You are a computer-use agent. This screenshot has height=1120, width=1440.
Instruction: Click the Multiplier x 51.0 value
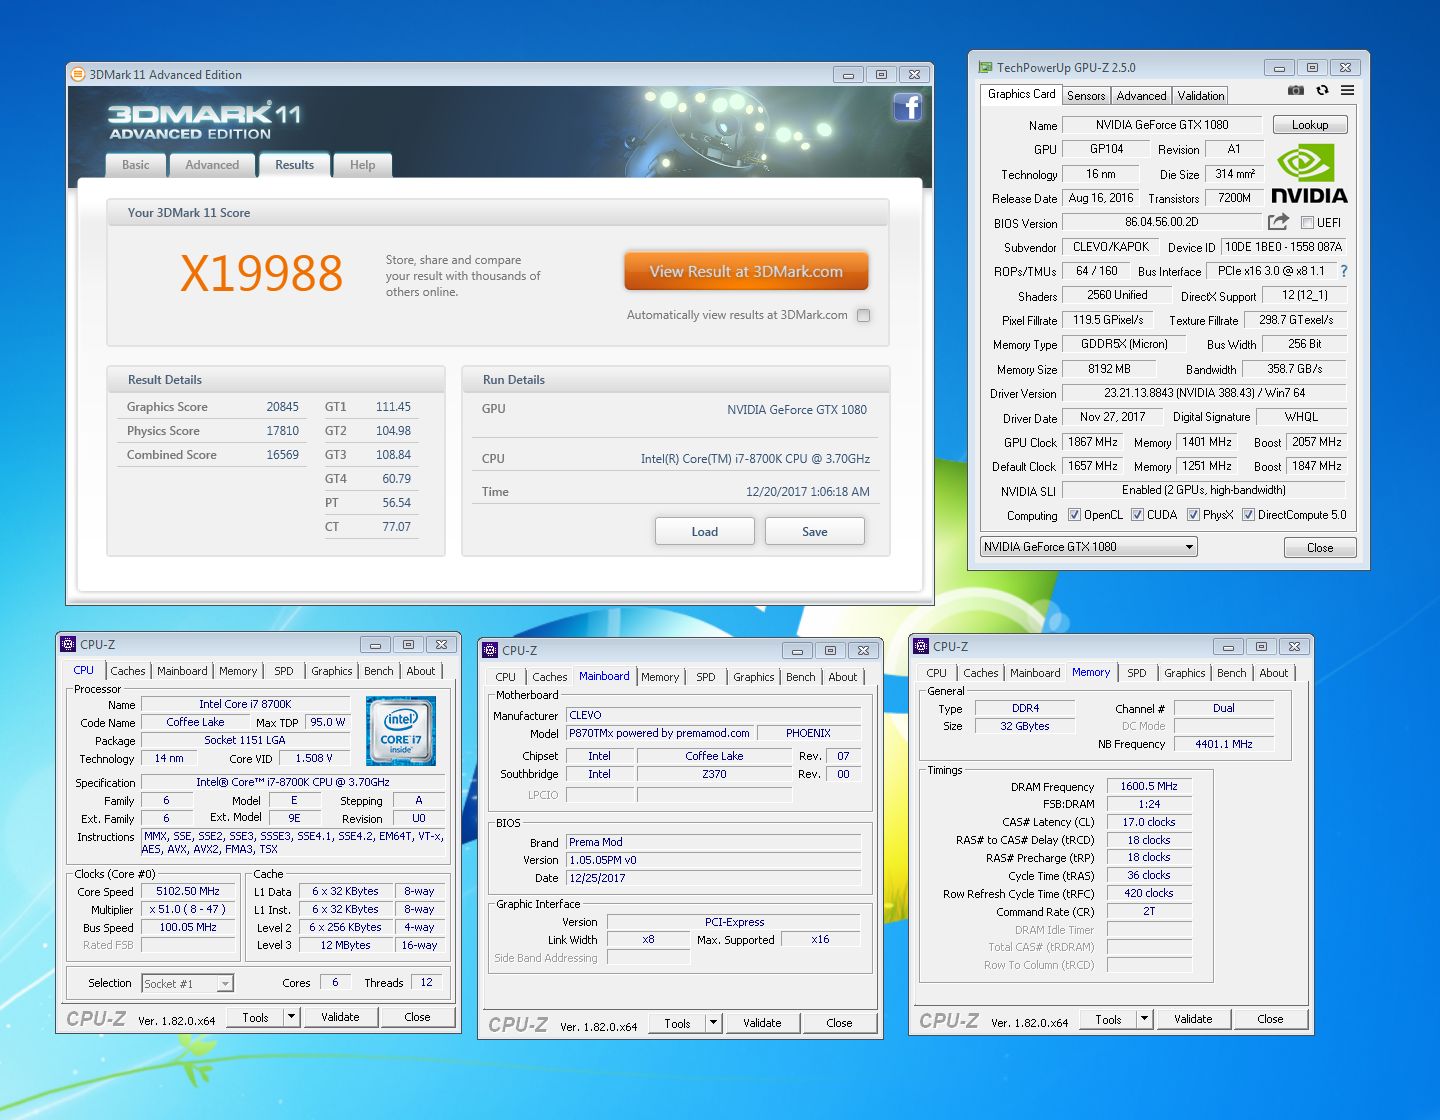(188, 909)
